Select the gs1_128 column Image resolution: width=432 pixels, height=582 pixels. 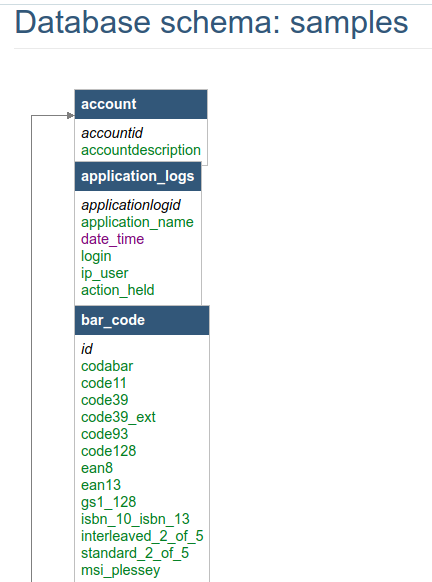(109, 502)
